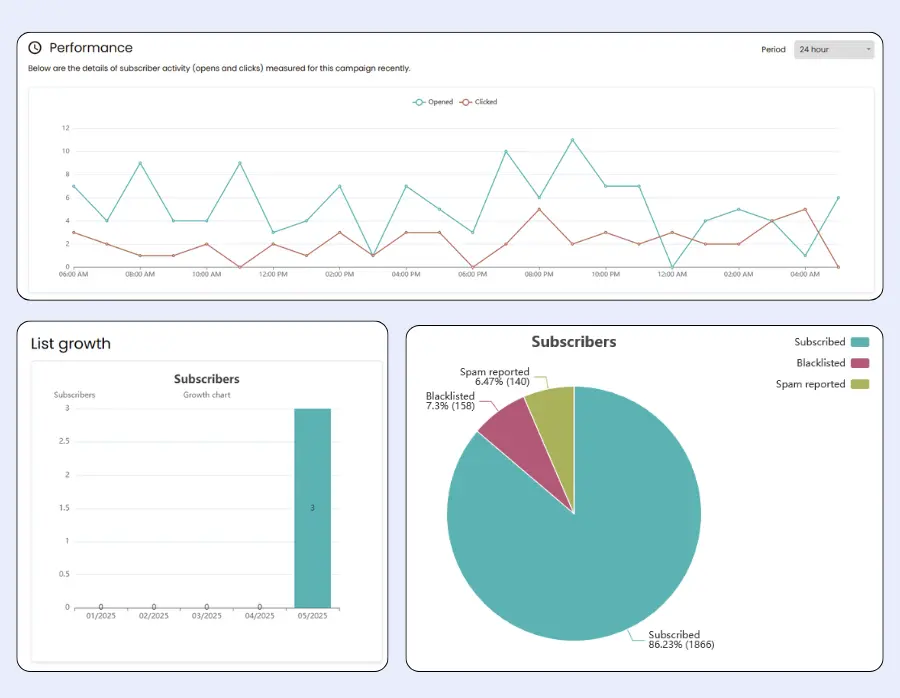Toggle the Opened series in line chart legend

coord(433,102)
